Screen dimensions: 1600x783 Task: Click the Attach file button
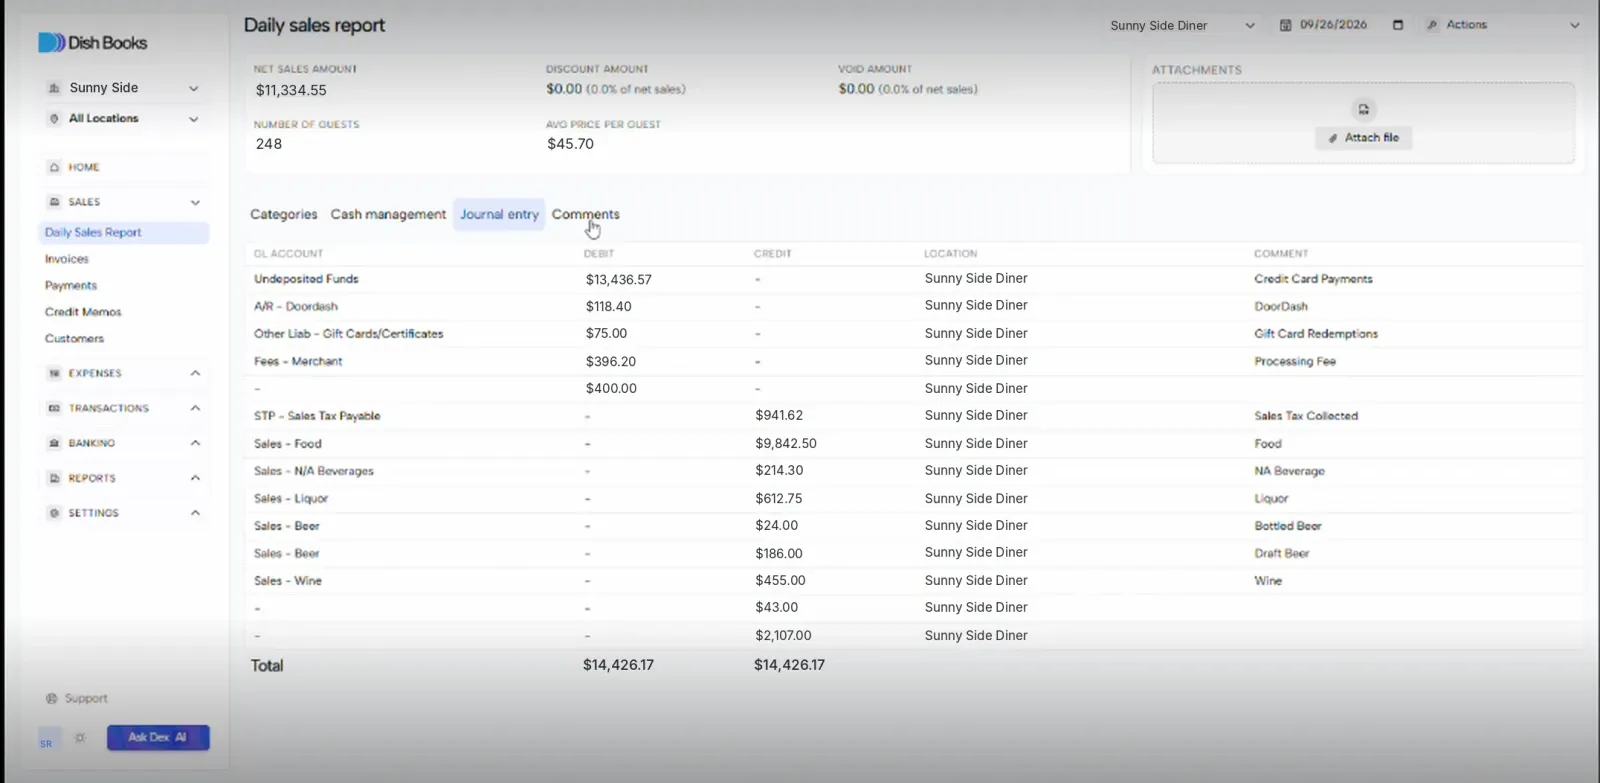[x=1363, y=138]
